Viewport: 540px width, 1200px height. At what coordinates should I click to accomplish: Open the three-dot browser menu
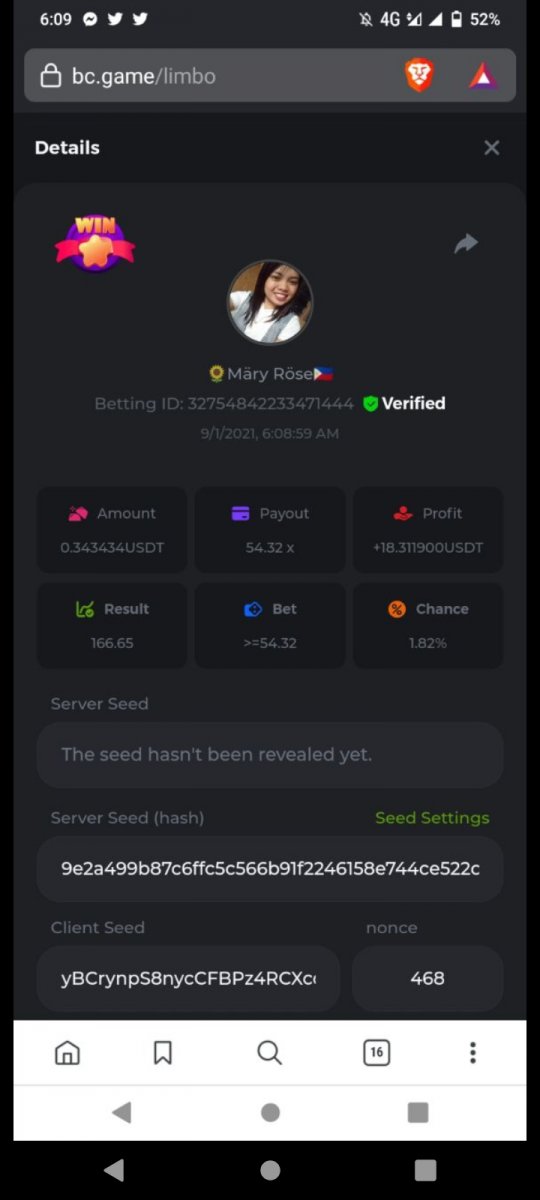[x=472, y=1052]
